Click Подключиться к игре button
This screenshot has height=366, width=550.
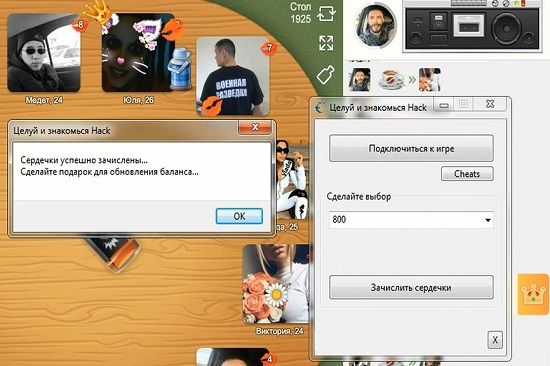click(x=411, y=148)
